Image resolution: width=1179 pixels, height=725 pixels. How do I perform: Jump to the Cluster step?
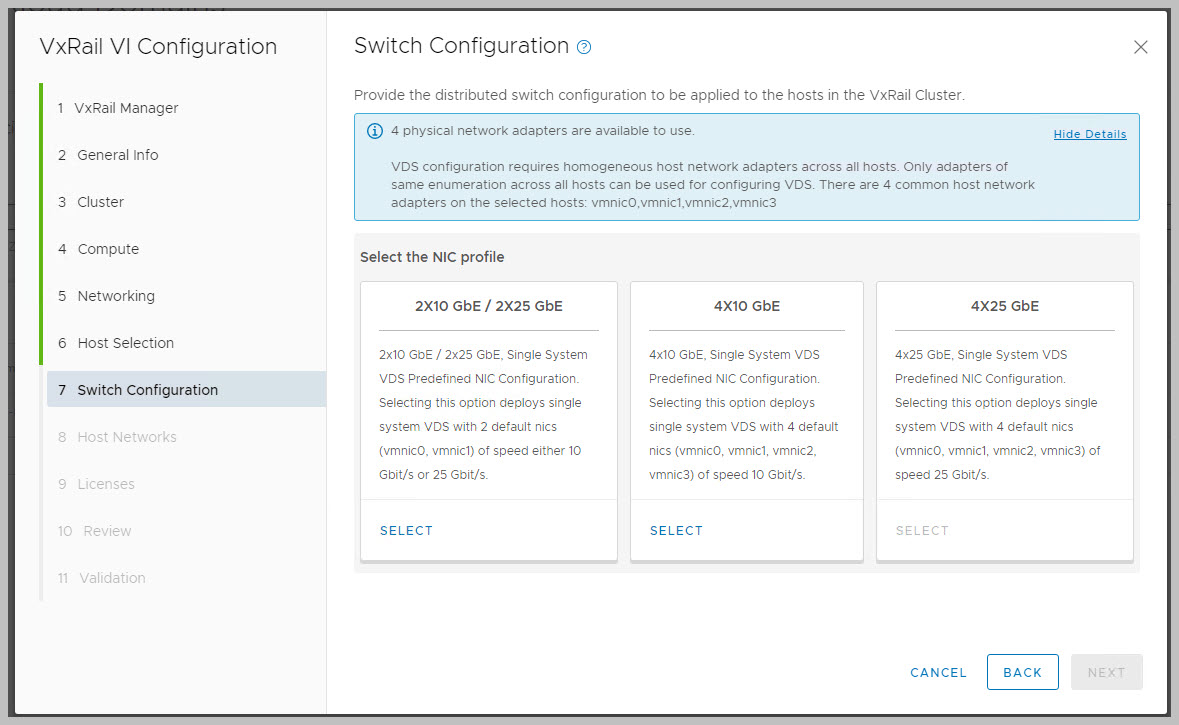(100, 202)
